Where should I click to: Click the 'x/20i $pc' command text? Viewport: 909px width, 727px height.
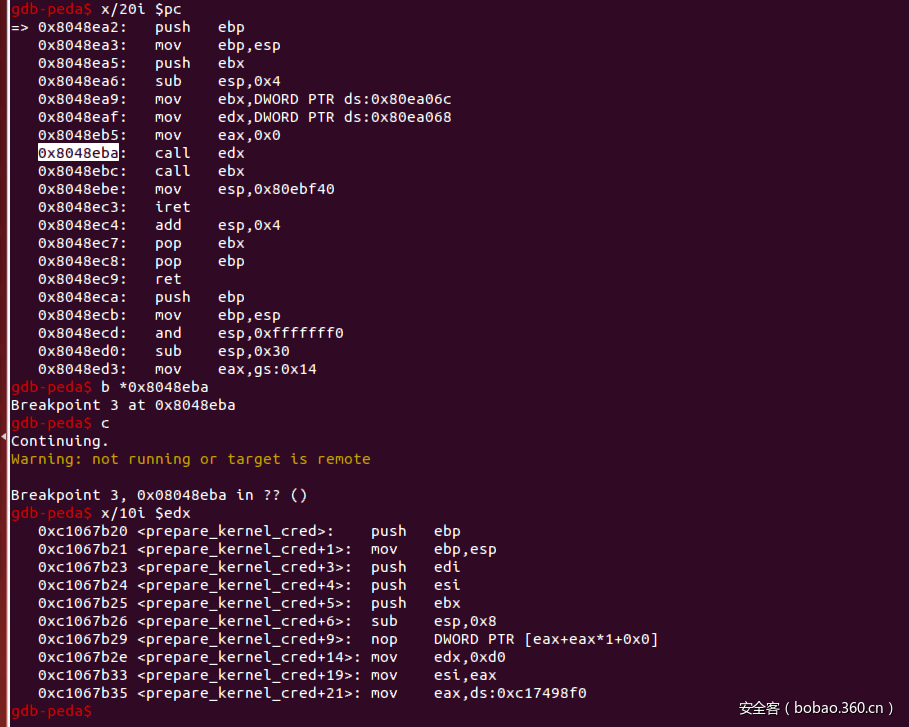pyautogui.click(x=141, y=9)
